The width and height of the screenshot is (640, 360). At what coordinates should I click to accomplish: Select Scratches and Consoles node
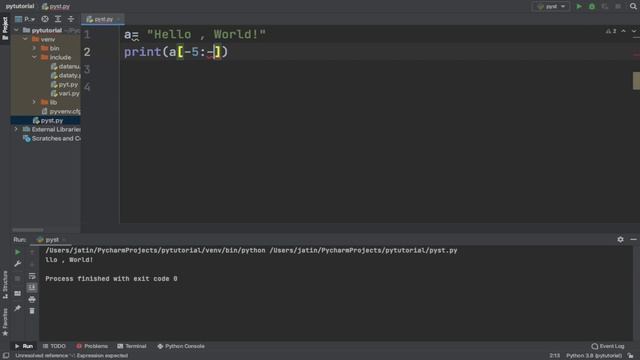tap(52, 138)
